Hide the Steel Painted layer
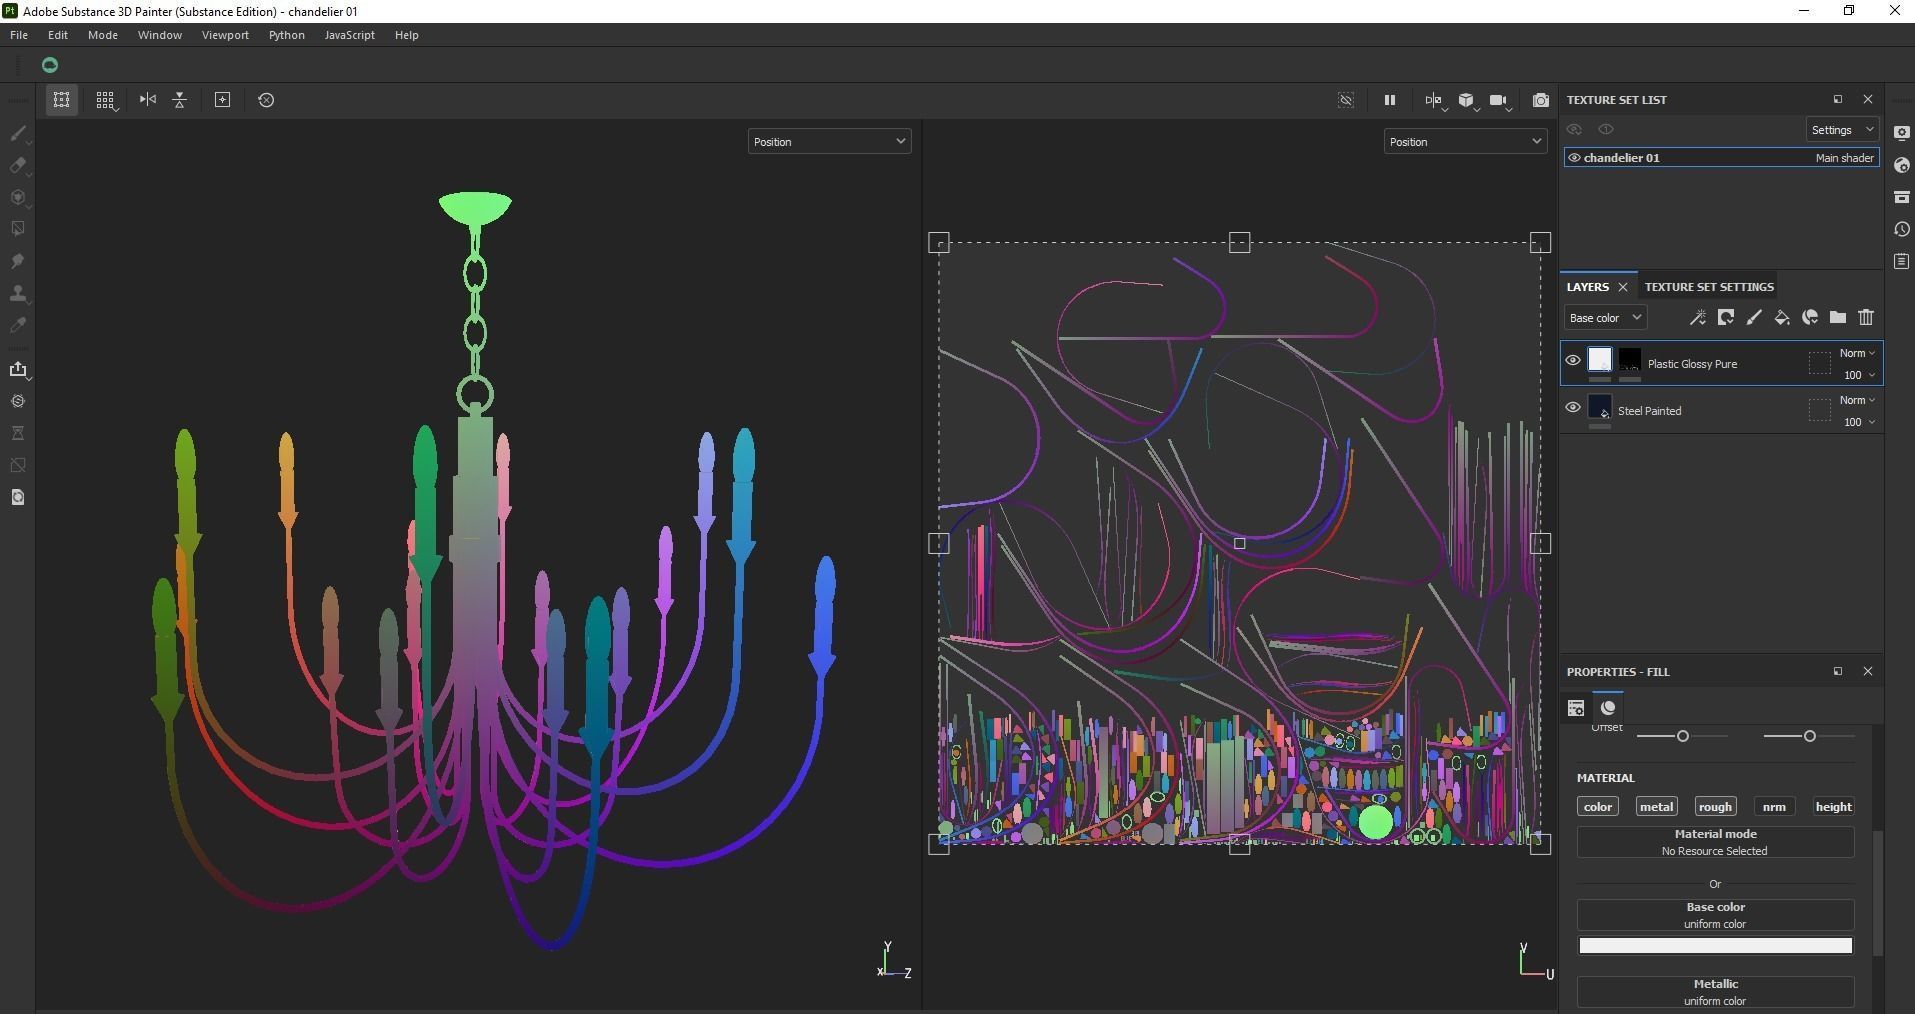The height and width of the screenshot is (1014, 1915). coord(1573,408)
